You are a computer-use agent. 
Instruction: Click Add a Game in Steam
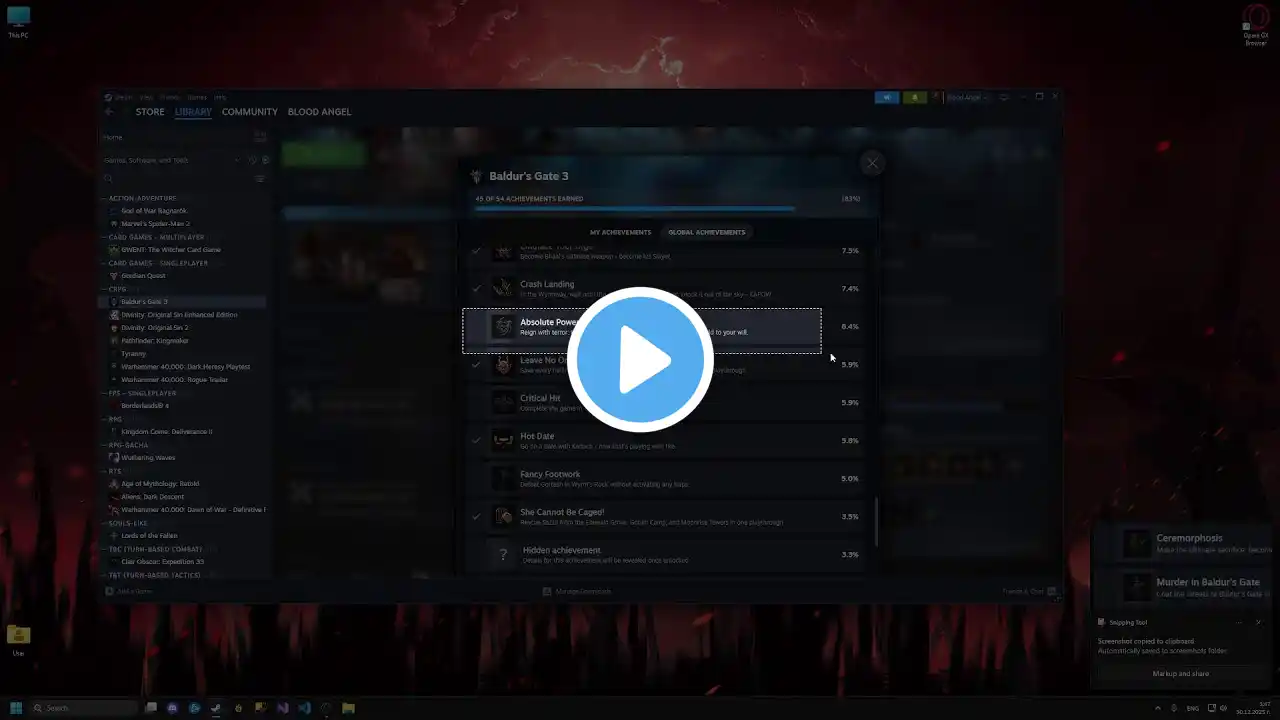(x=128, y=591)
